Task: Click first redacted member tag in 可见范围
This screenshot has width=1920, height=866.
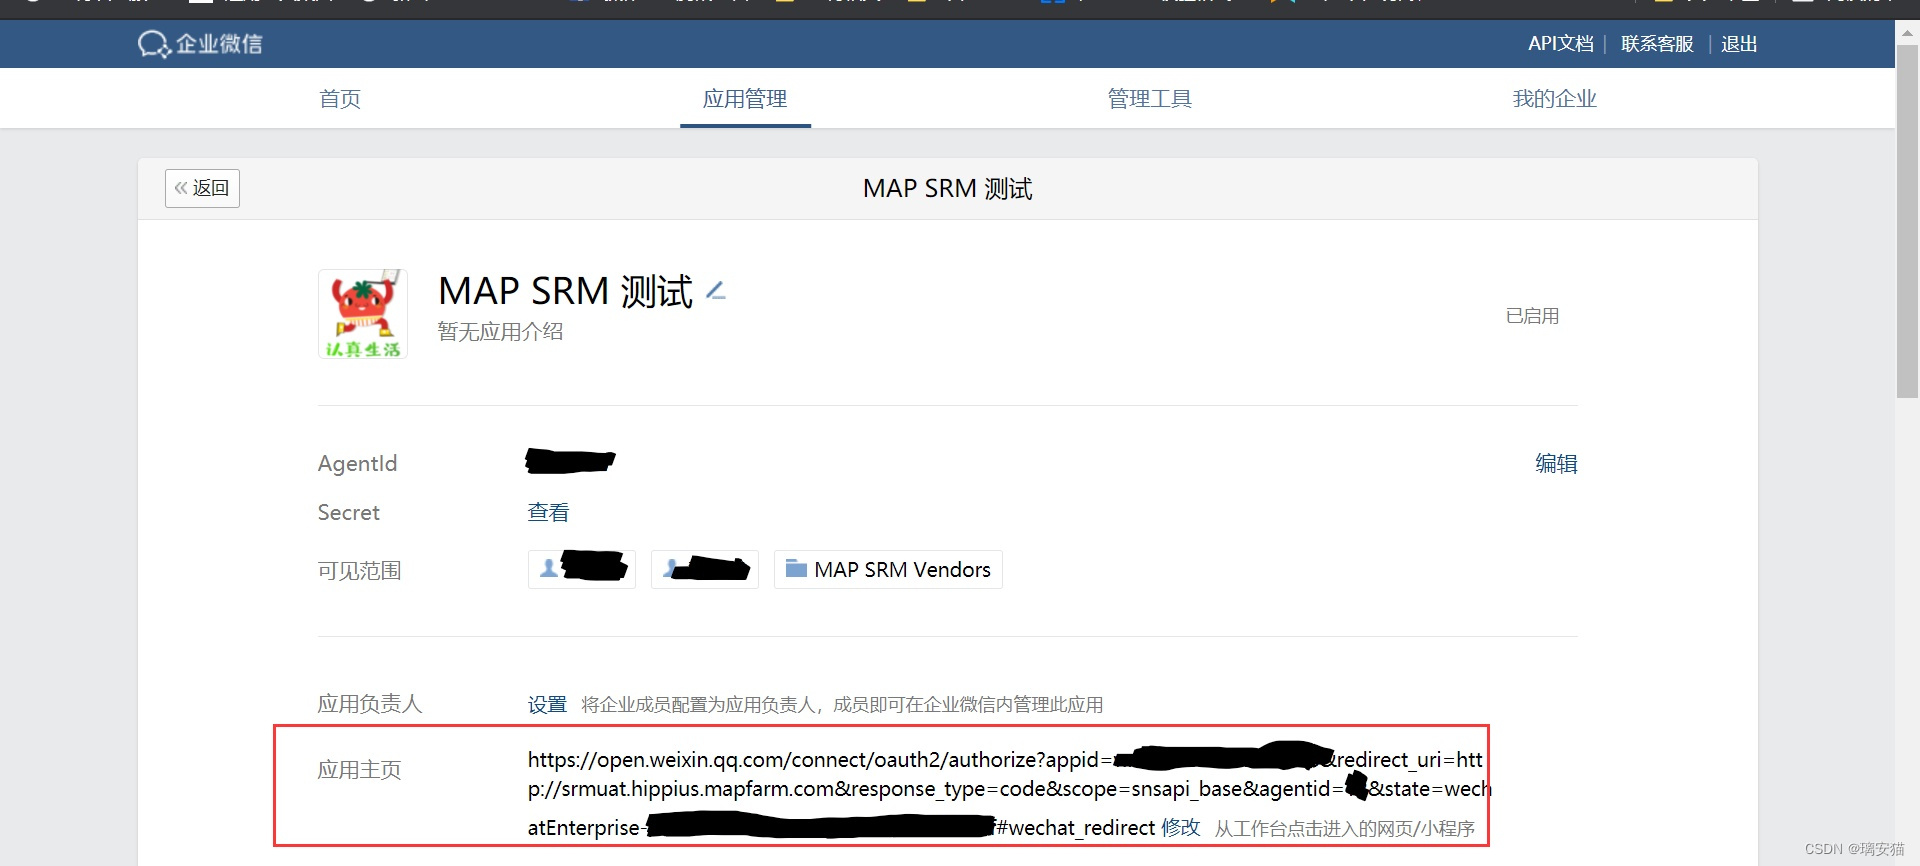Action: (x=582, y=569)
